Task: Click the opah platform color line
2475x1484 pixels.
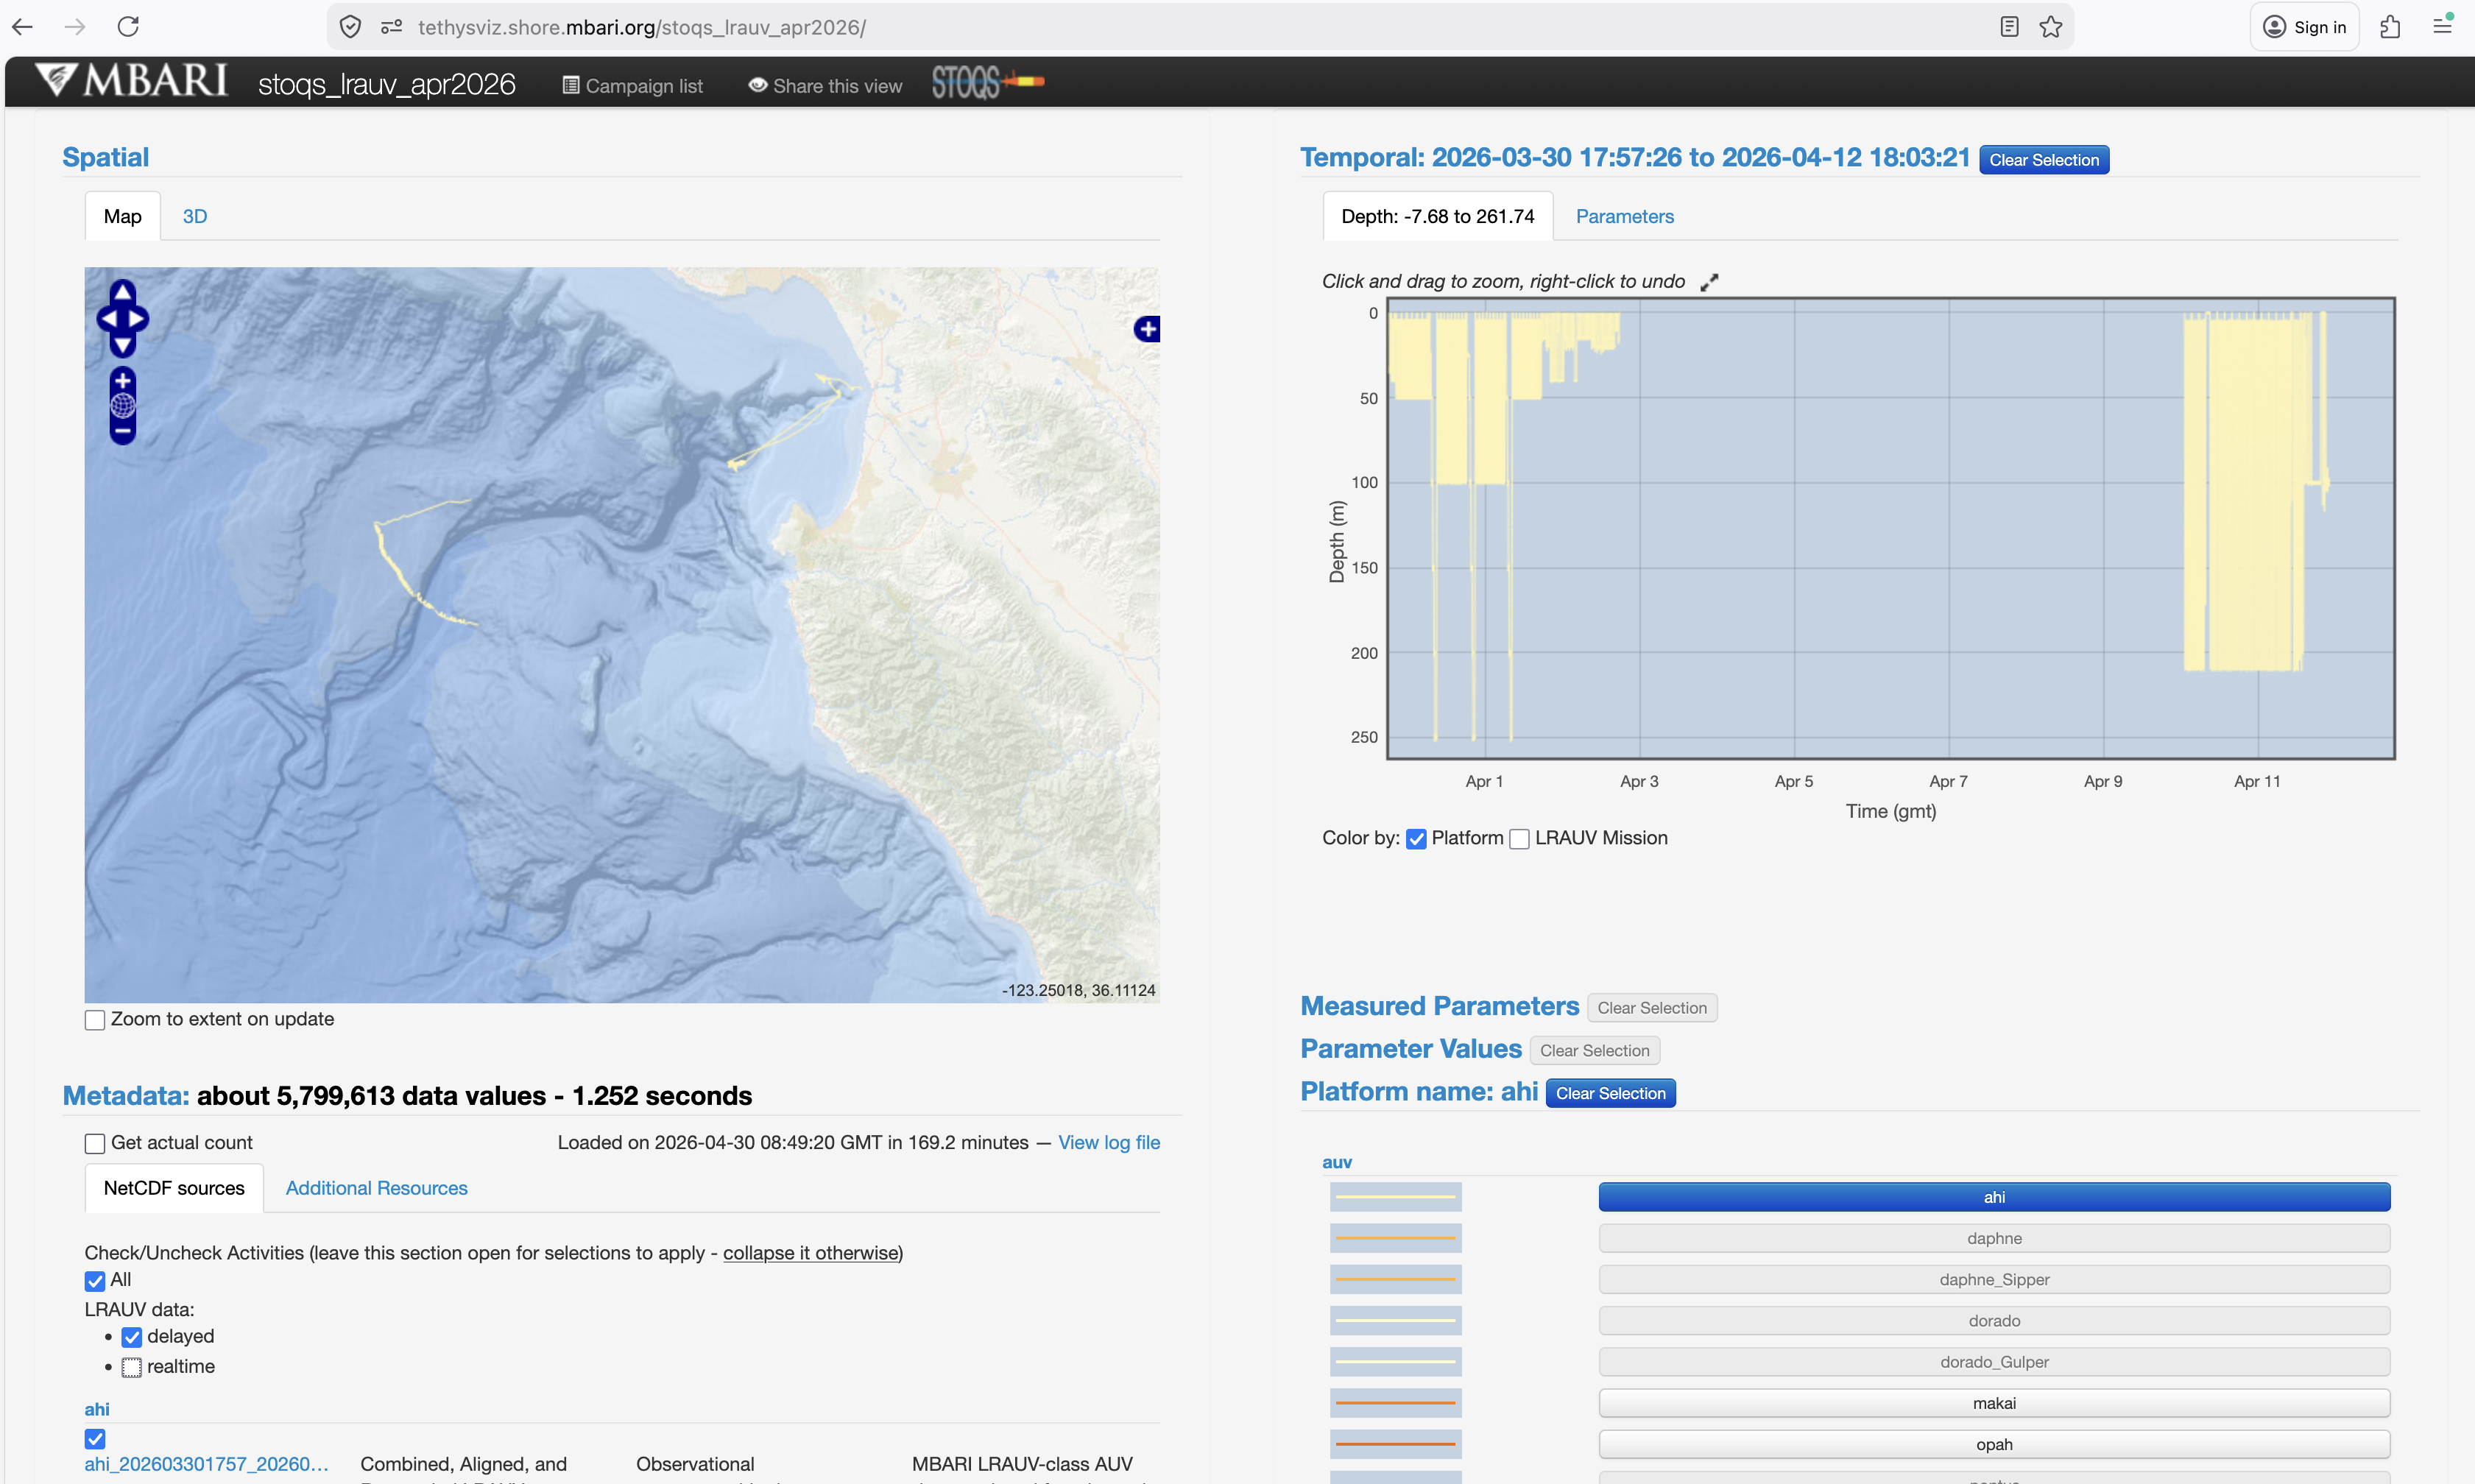Action: click(x=1395, y=1444)
